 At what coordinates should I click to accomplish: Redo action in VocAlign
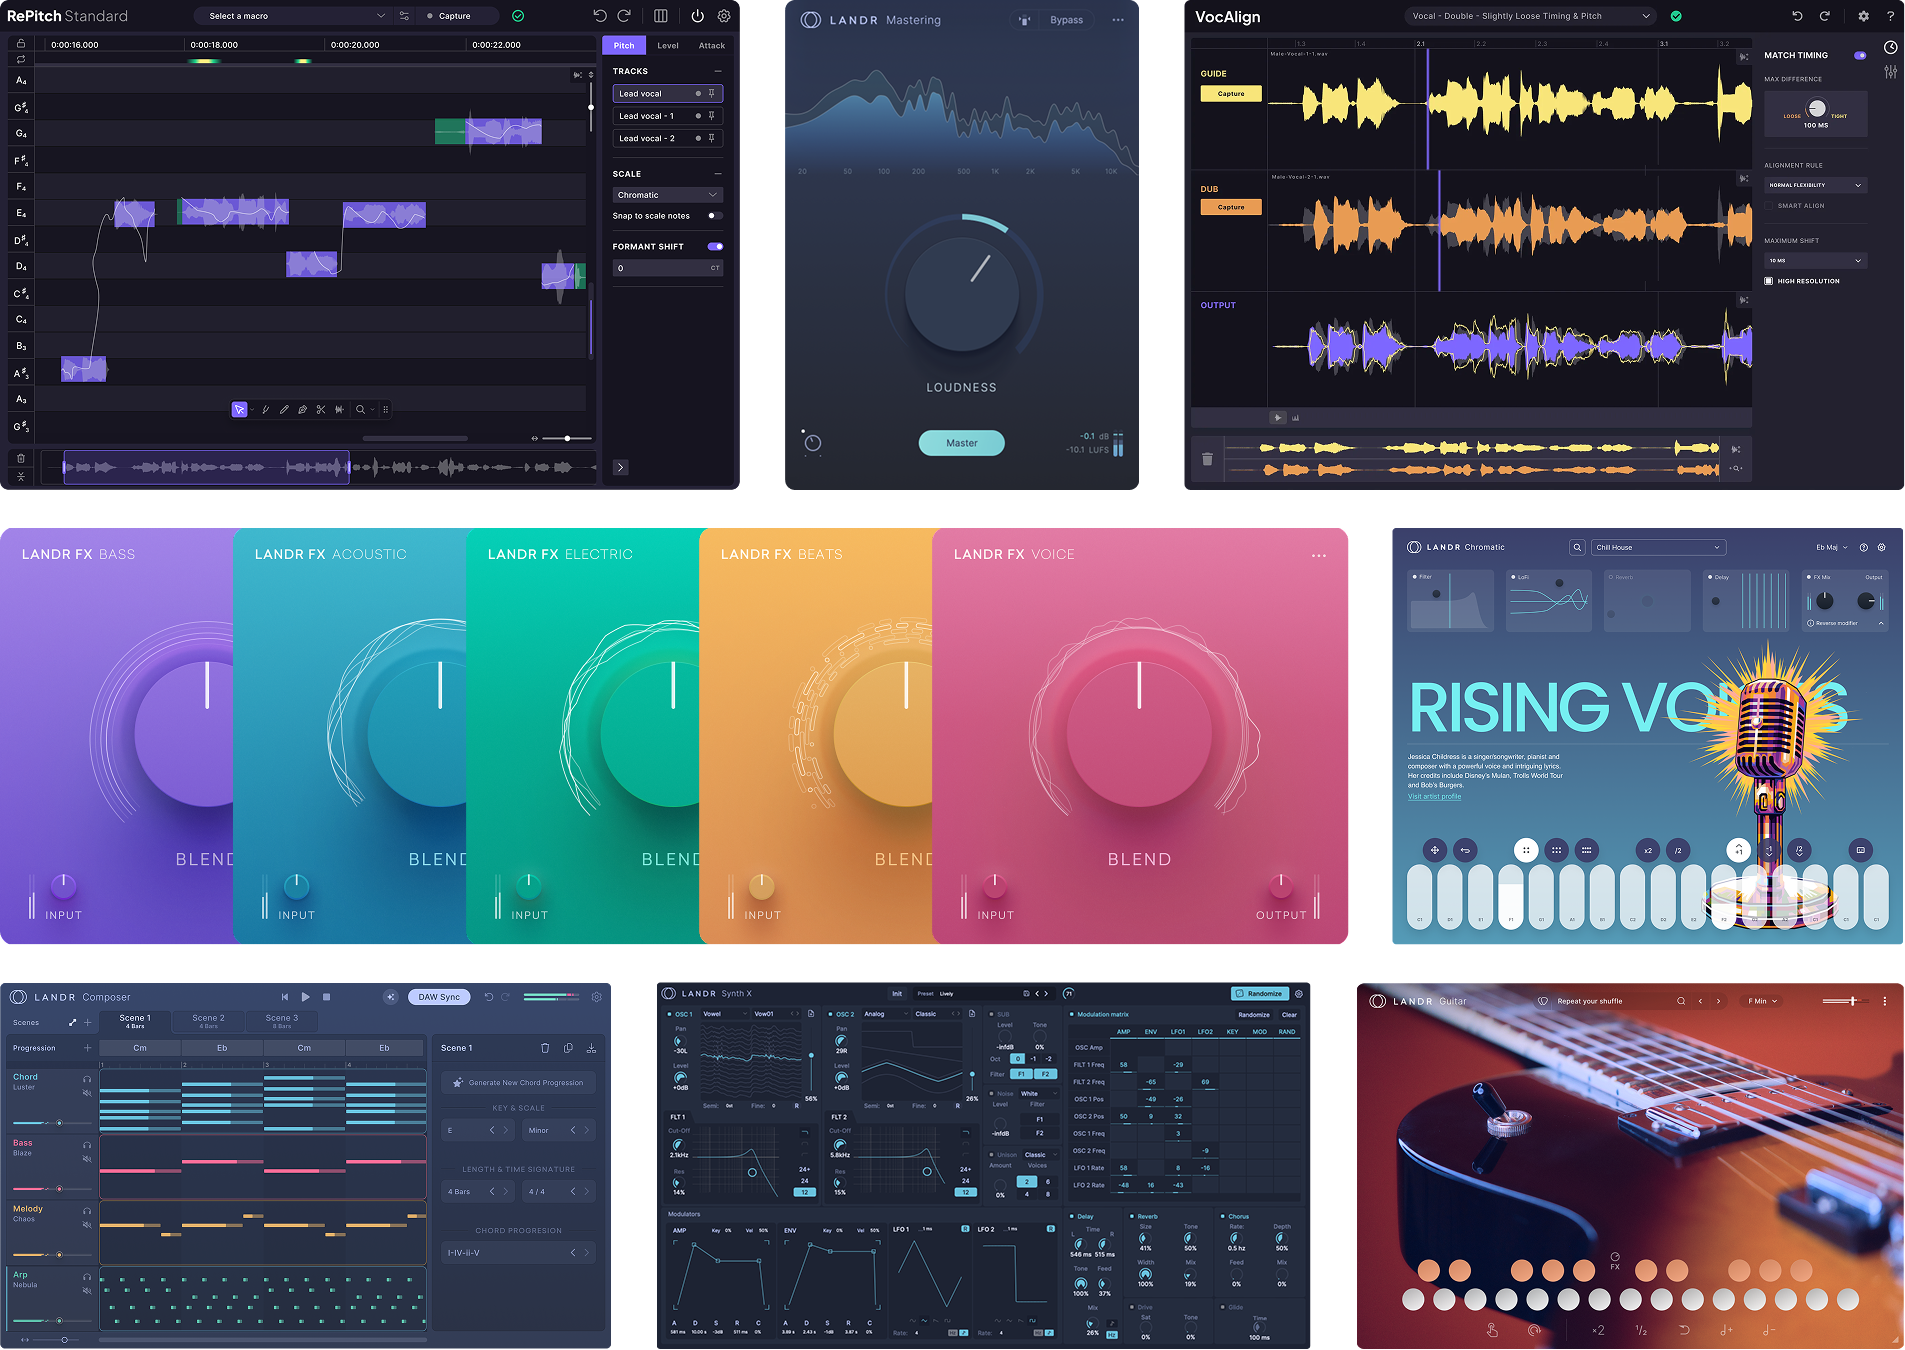point(1824,16)
